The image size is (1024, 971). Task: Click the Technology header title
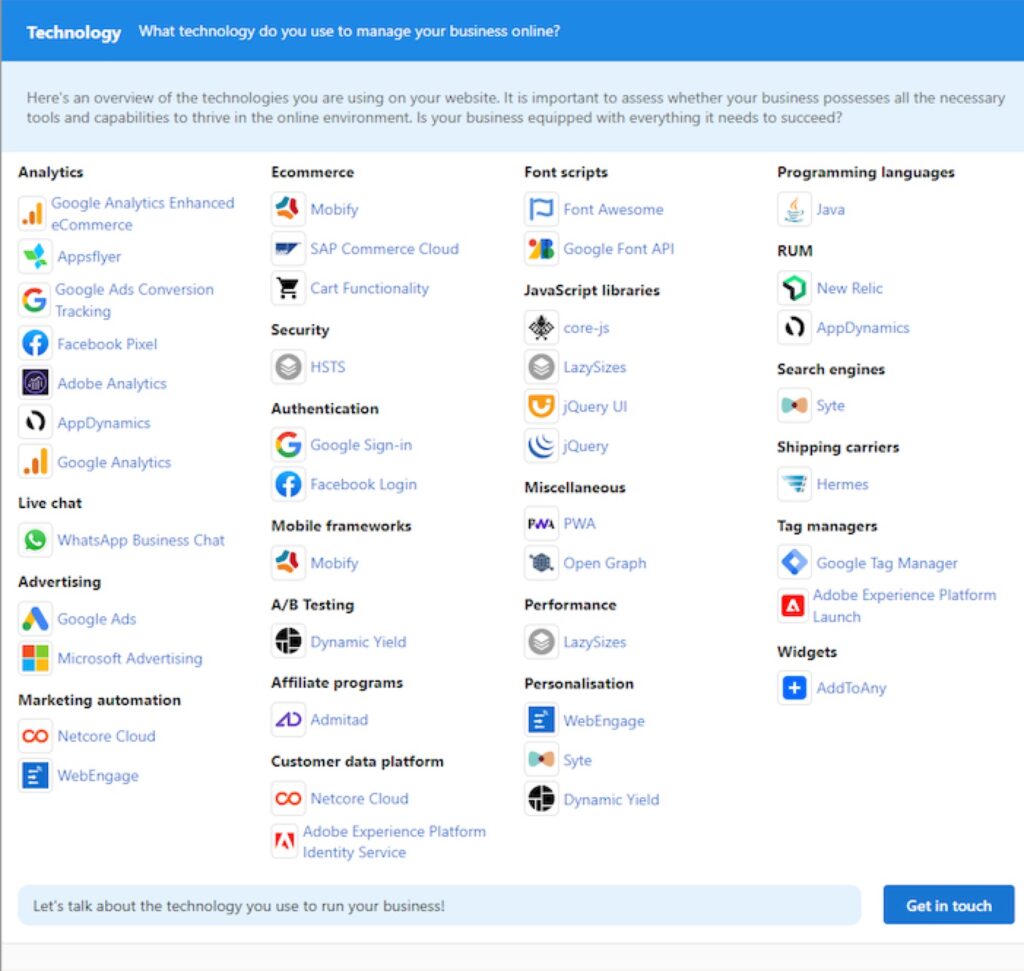pyautogui.click(x=74, y=32)
